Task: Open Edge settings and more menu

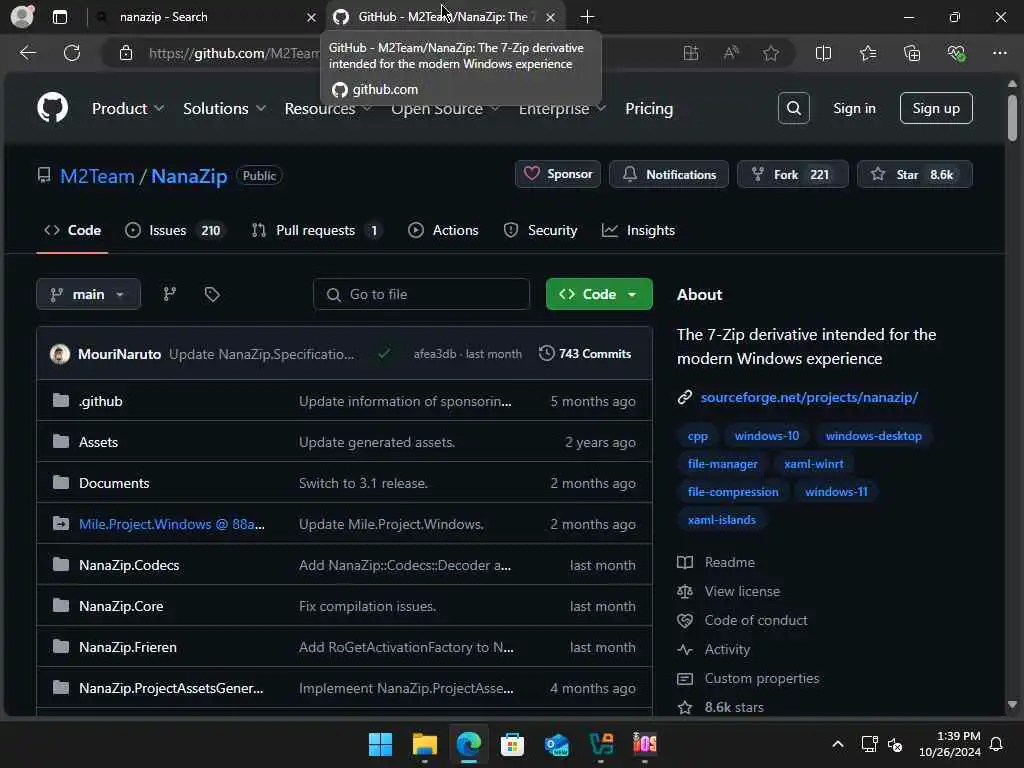Action: (x=1000, y=53)
